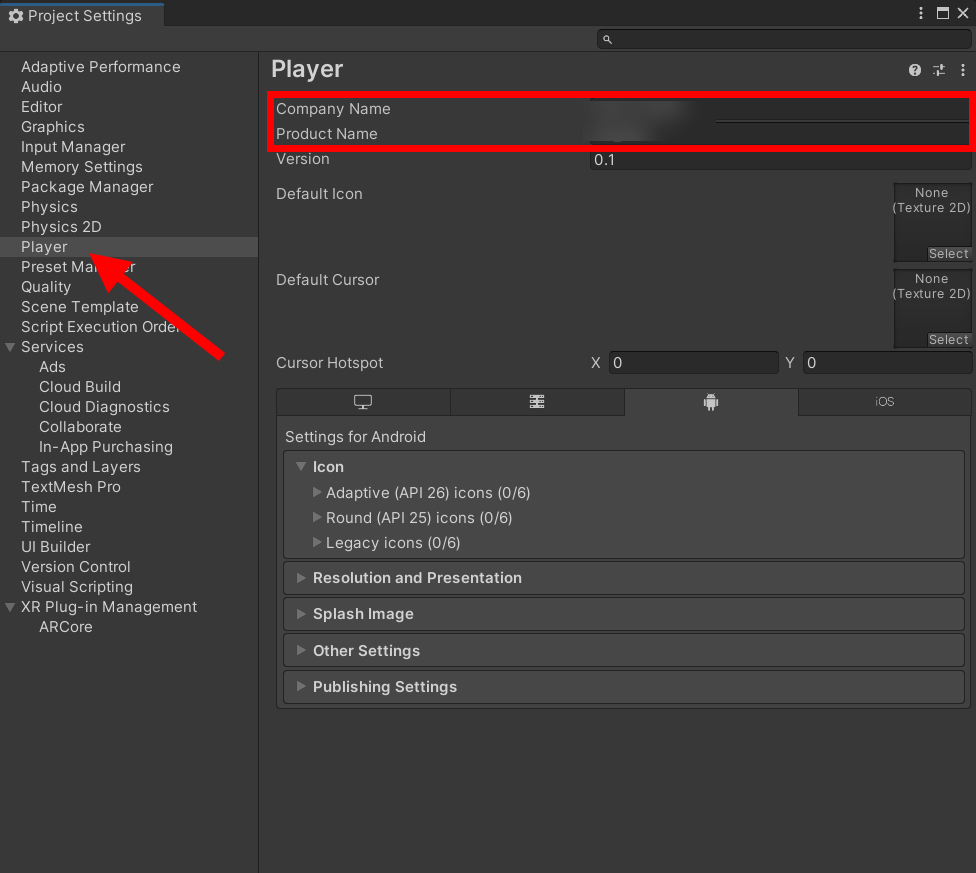Open the Graphics settings
This screenshot has width=976, height=873.
53,127
